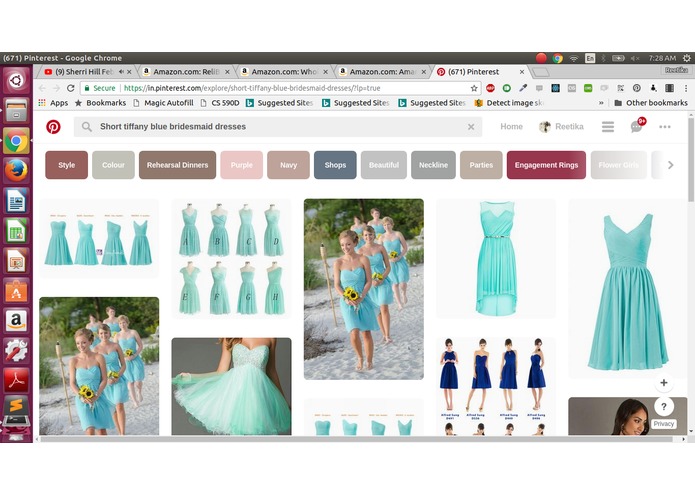Bookmark page with star icon in address bar
This screenshot has width=695, height=494.
474,88
